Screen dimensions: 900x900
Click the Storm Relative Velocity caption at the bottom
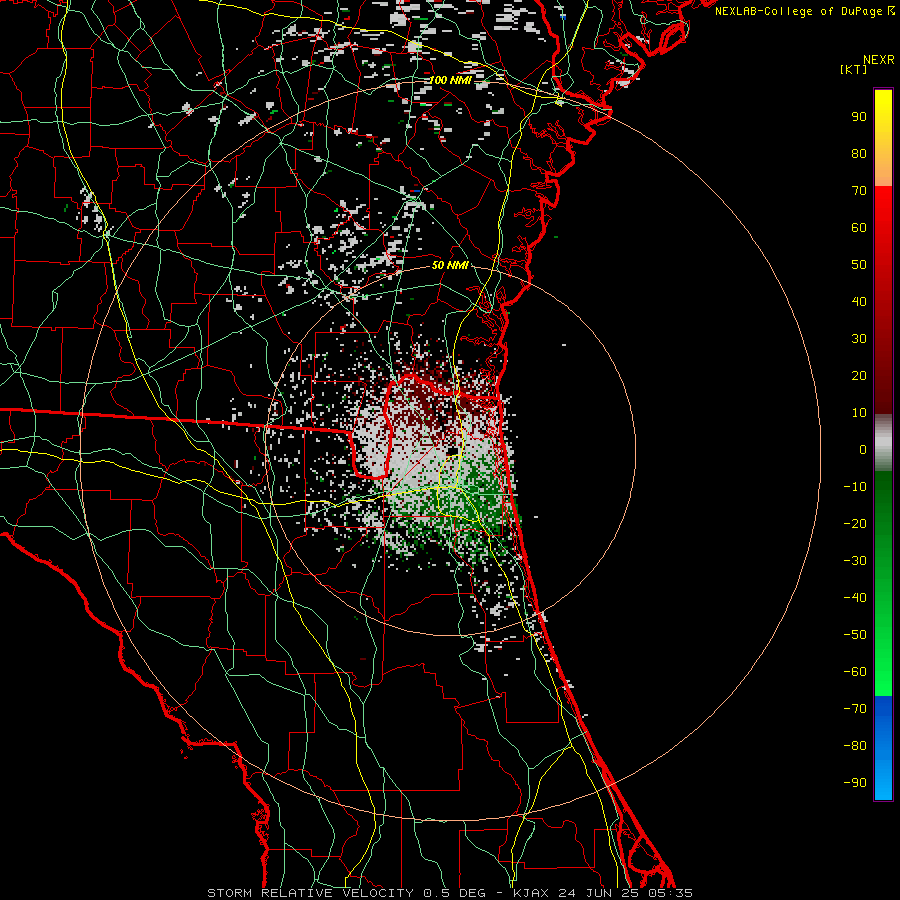pos(450,893)
